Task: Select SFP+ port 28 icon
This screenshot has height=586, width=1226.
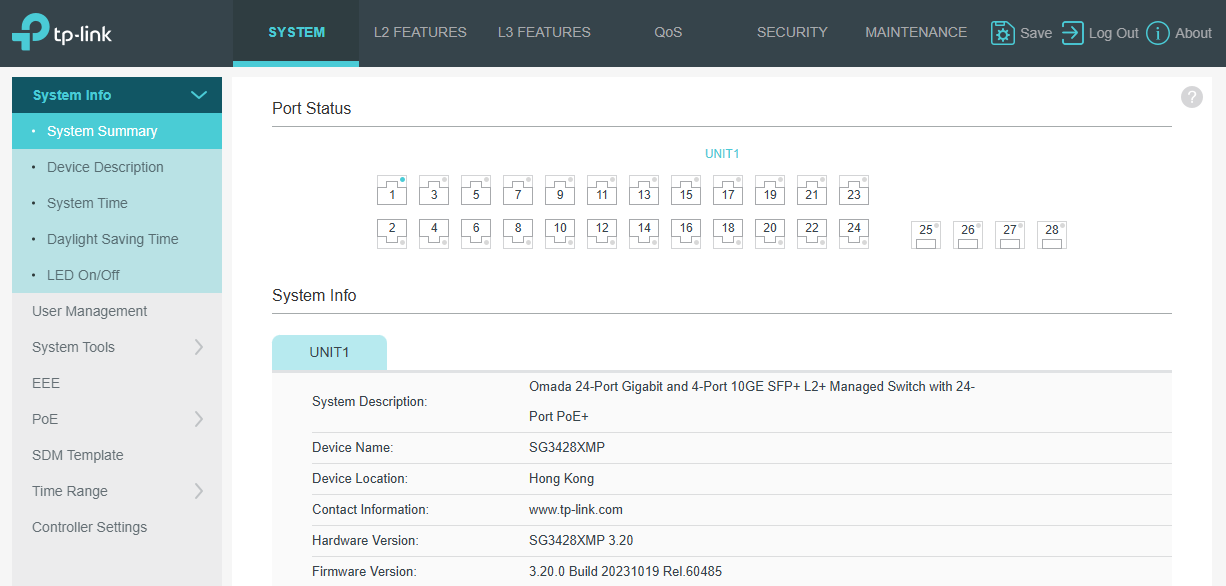Action: click(1052, 235)
